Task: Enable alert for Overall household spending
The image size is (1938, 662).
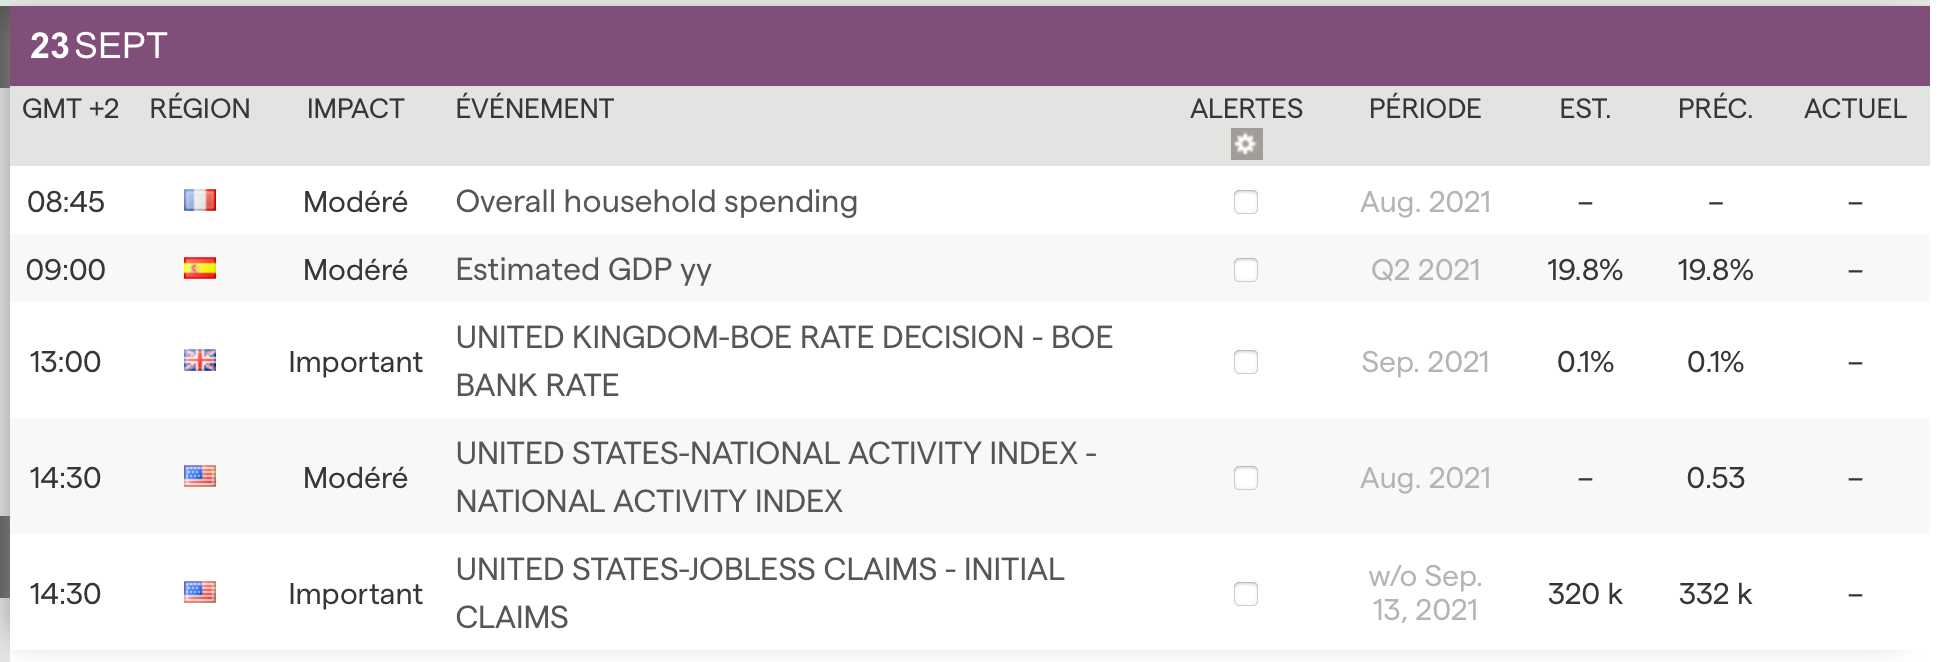Action: click(1246, 202)
